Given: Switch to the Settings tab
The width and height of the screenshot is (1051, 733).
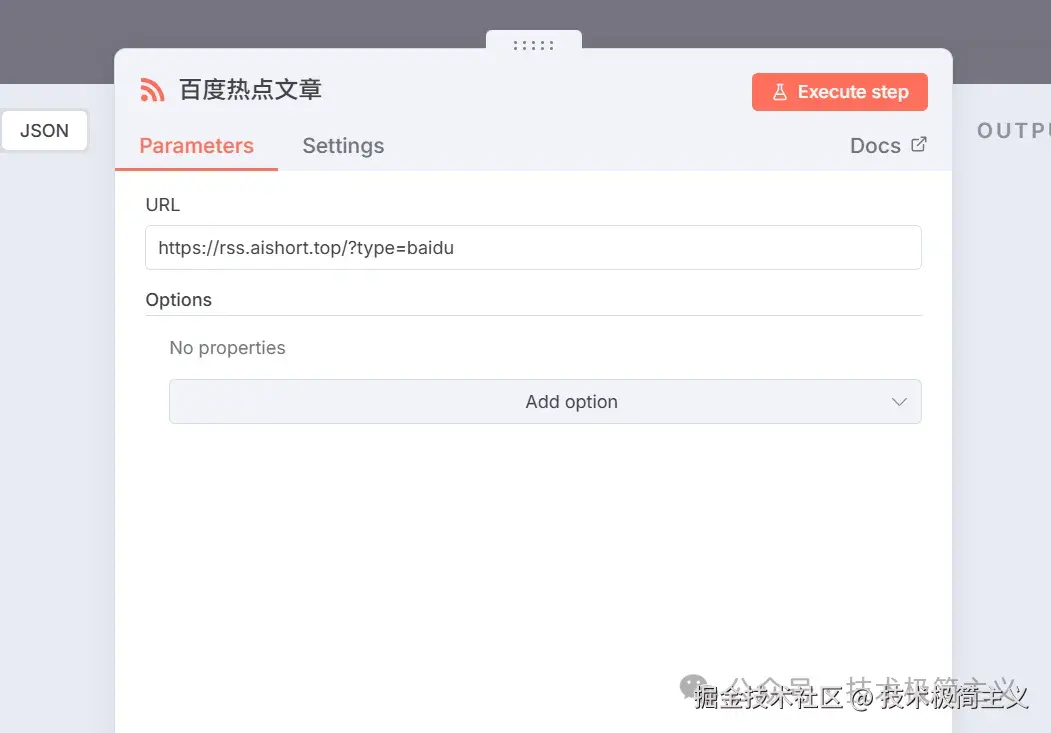Looking at the screenshot, I should [x=343, y=146].
